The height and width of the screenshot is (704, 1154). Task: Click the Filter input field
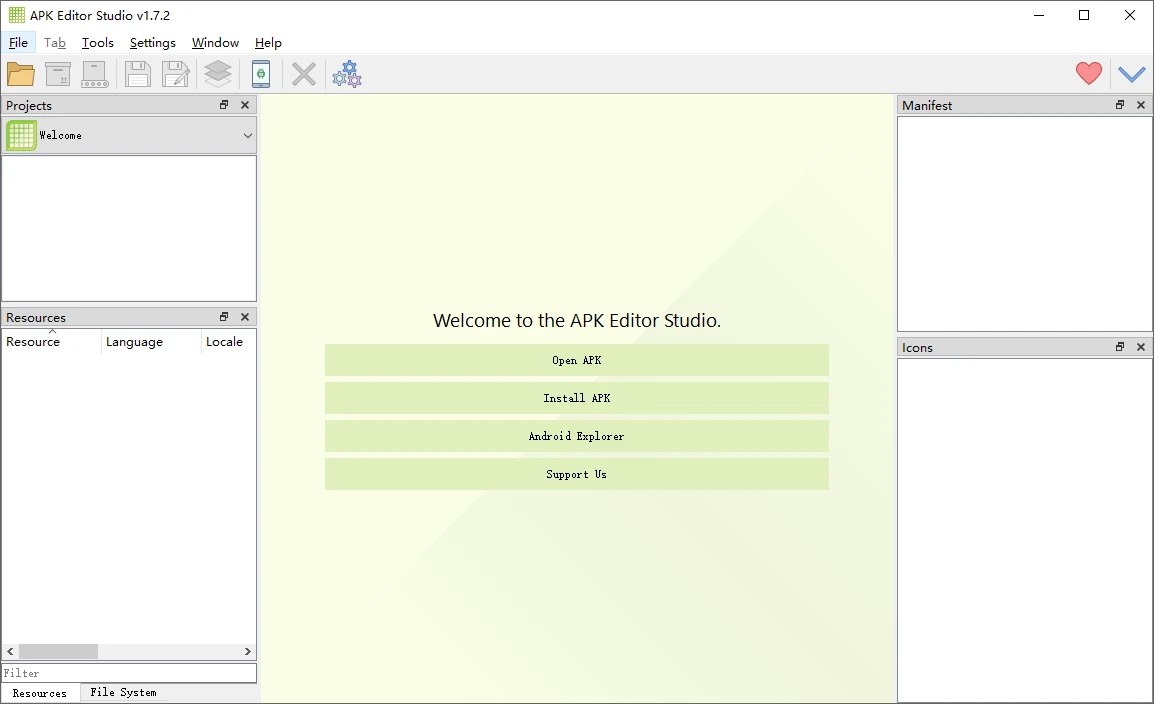(128, 673)
